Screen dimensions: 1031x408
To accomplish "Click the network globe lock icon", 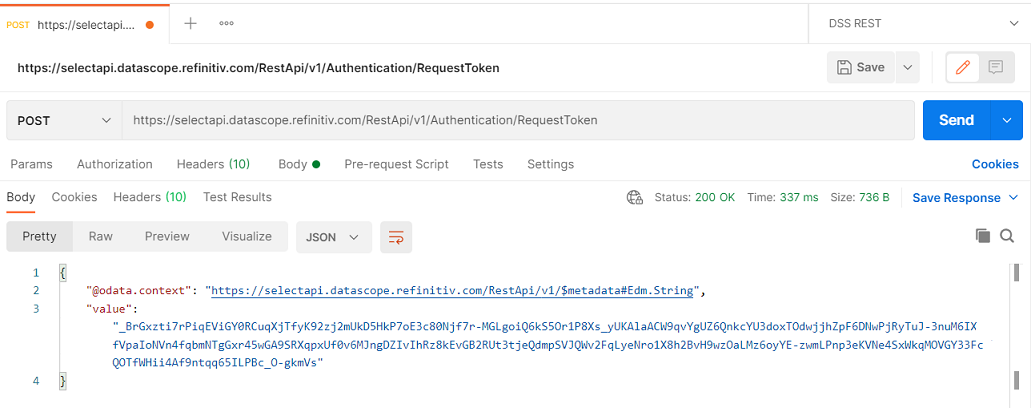I will [x=635, y=198].
